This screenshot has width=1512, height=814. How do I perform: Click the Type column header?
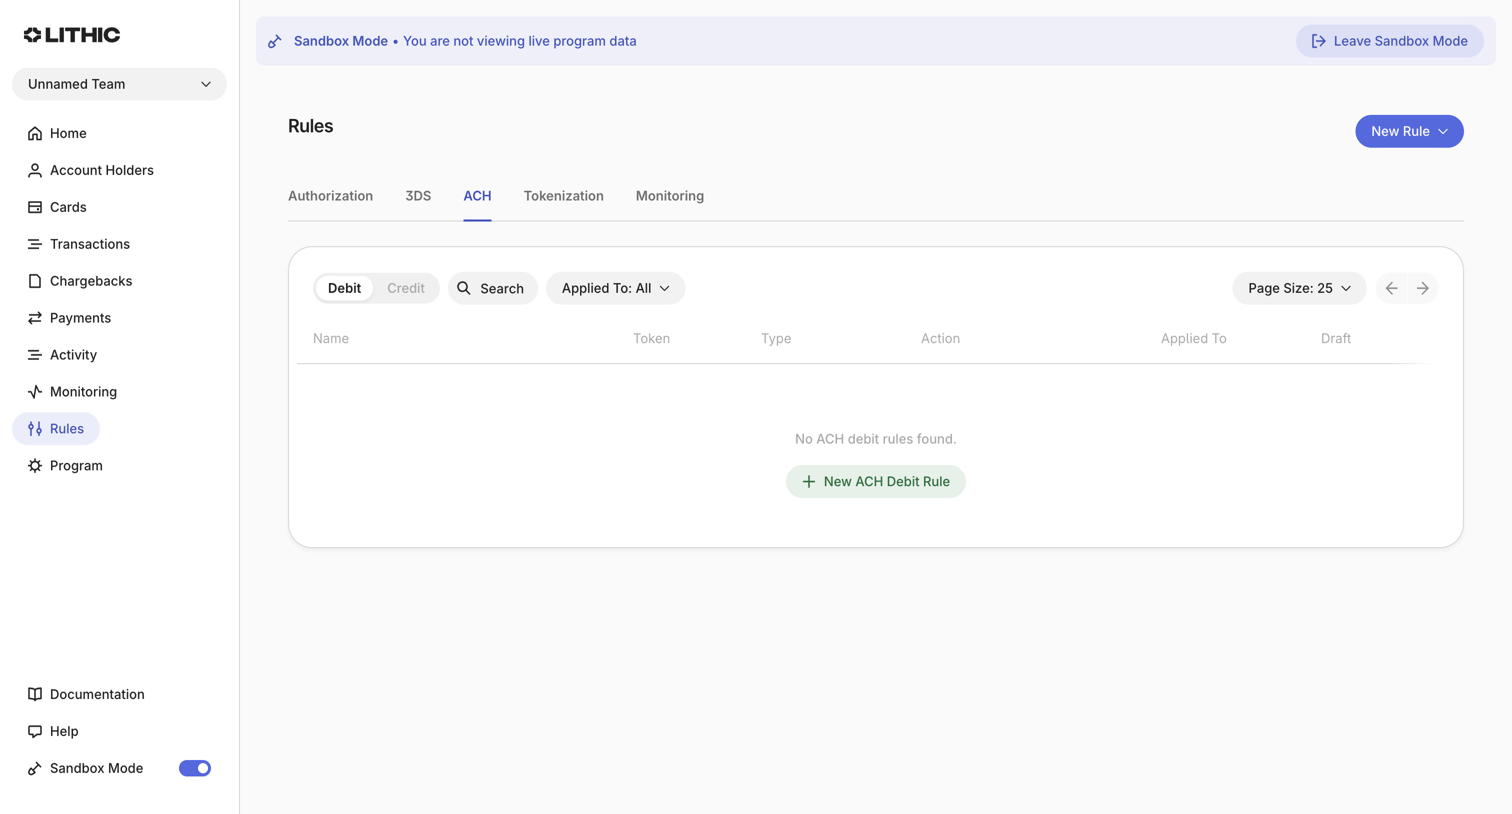776,338
